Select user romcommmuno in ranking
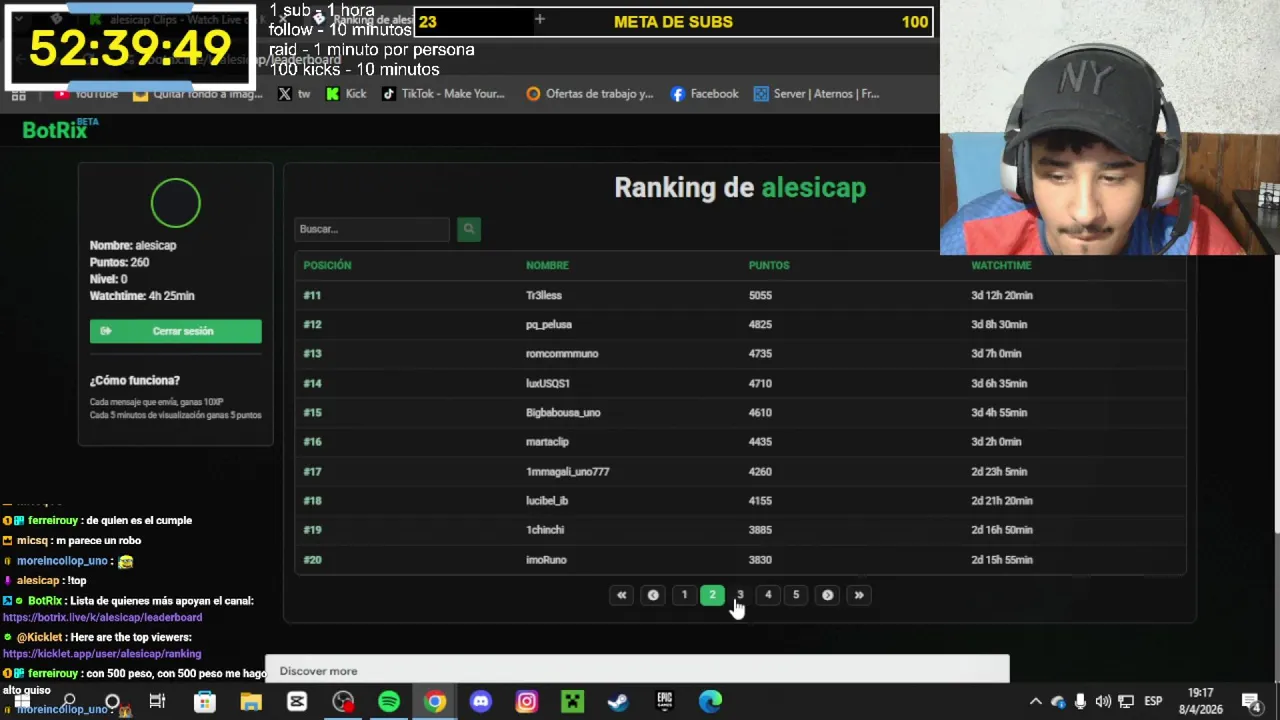The image size is (1280, 720). tap(562, 353)
